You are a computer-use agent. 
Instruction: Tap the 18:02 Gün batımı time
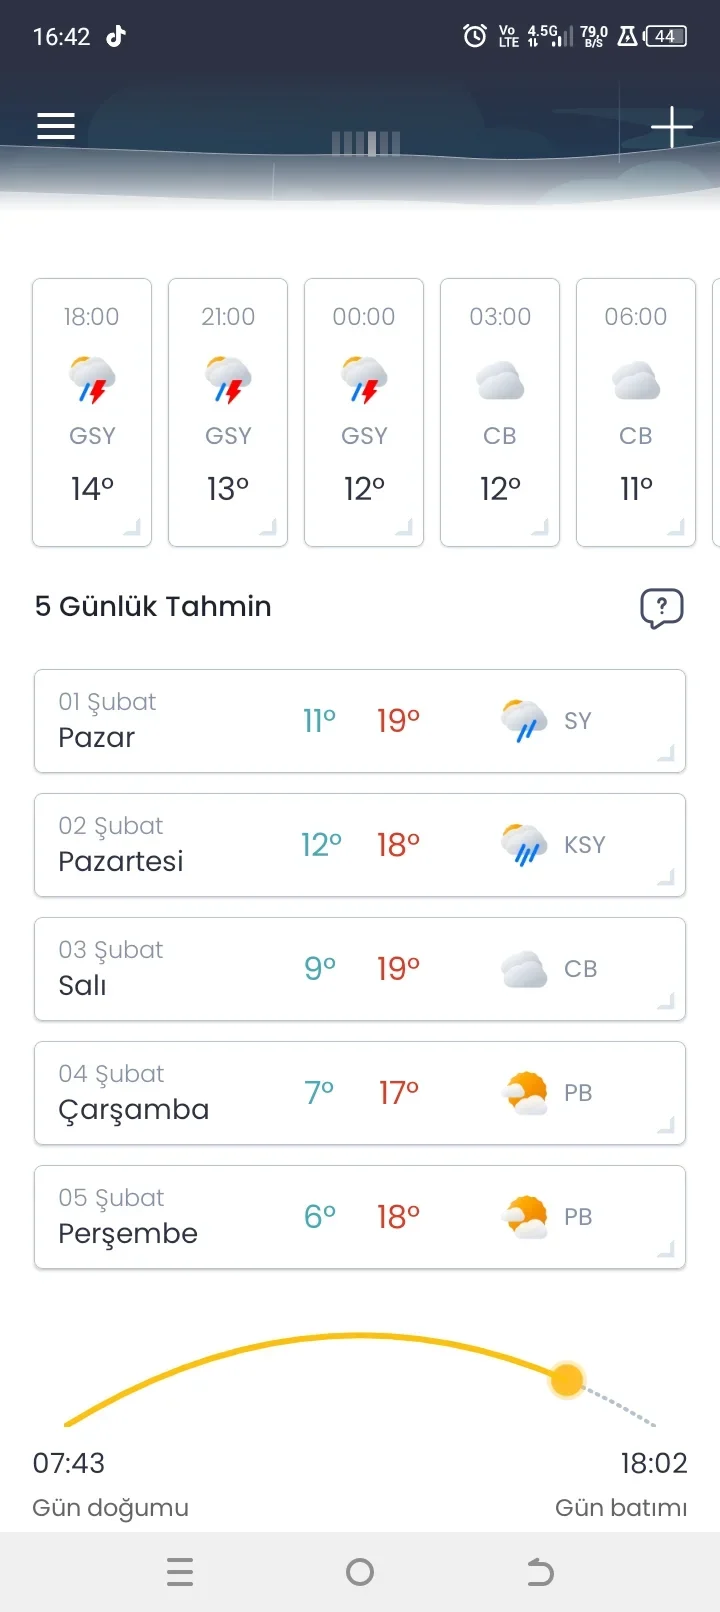coord(653,1464)
